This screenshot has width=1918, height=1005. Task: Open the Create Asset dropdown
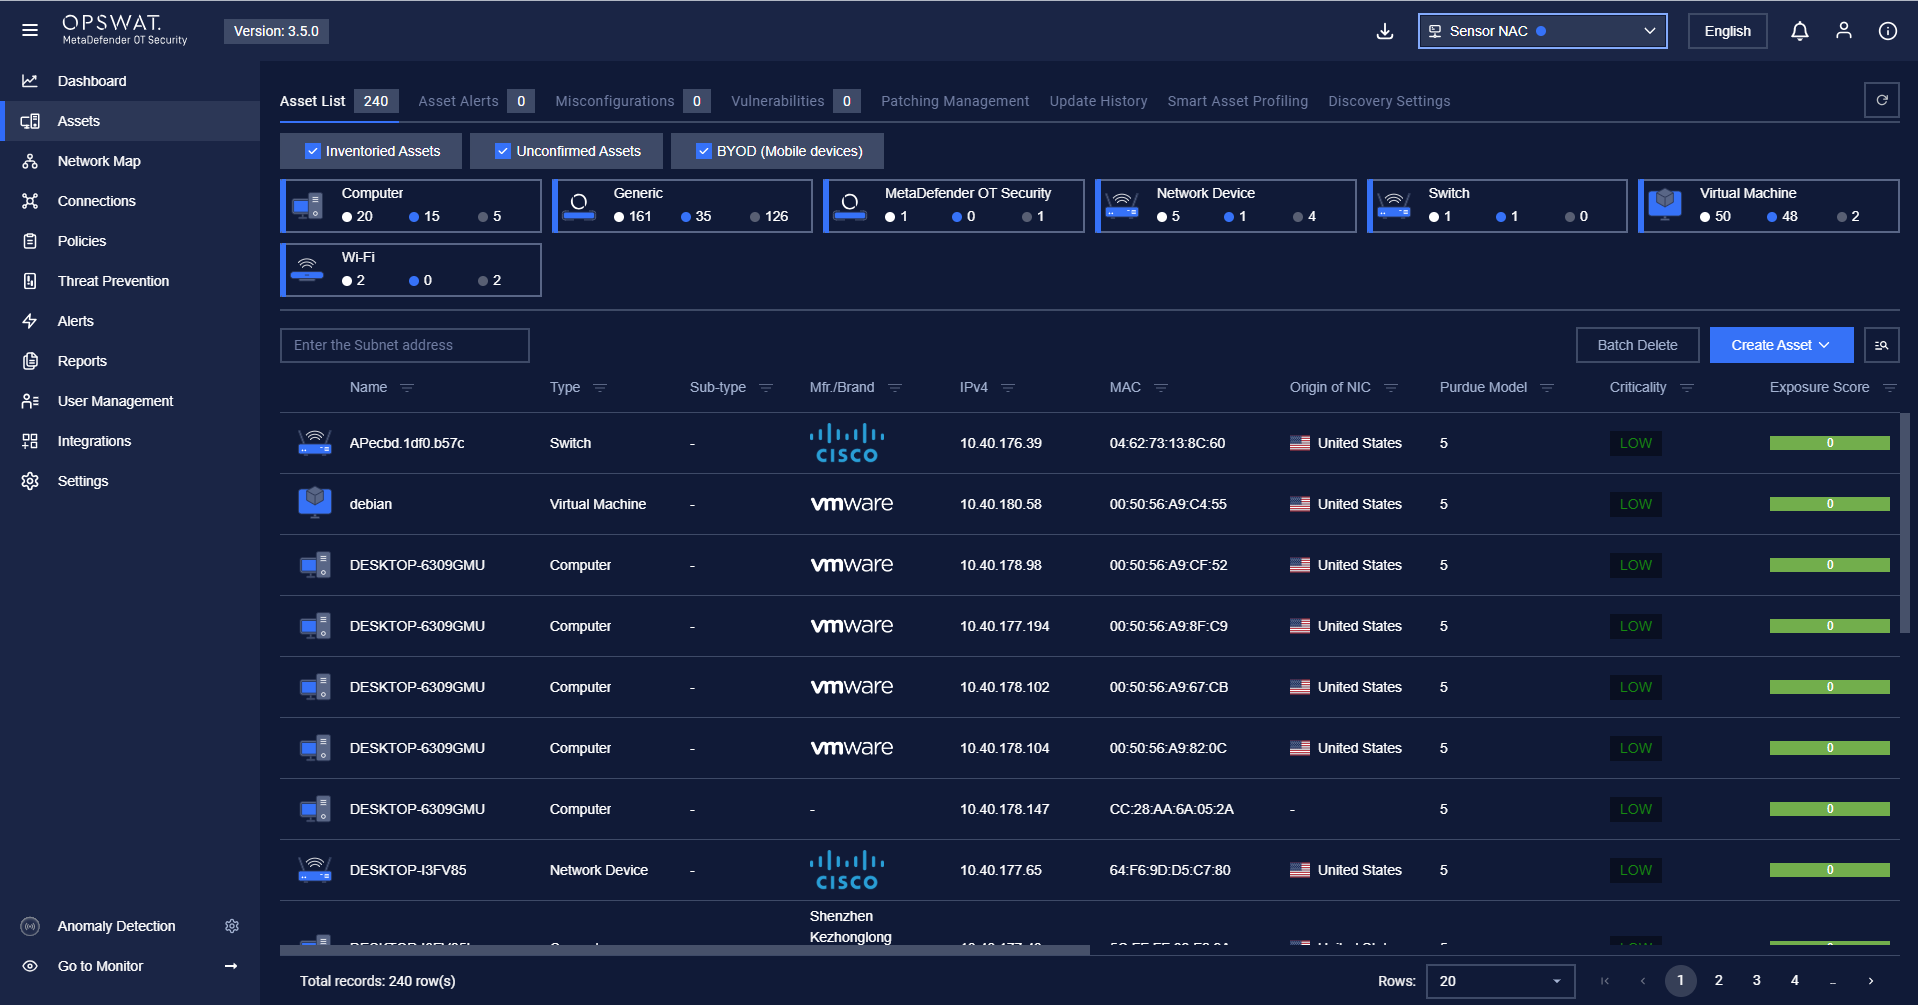1780,345
